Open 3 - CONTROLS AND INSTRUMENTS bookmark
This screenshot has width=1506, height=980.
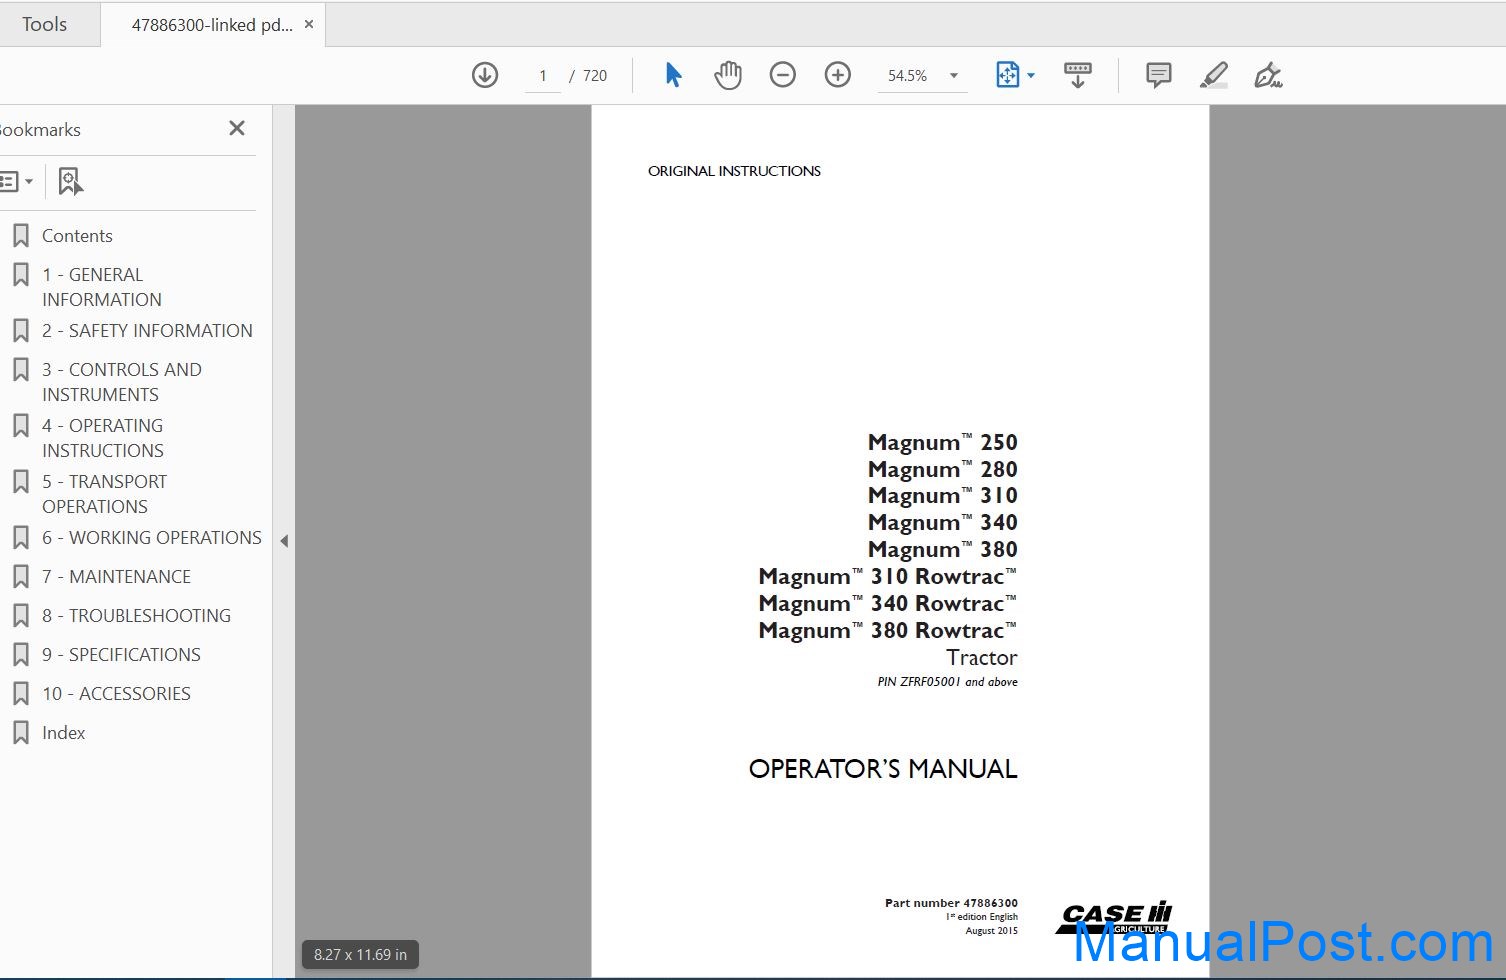pyautogui.click(x=122, y=382)
